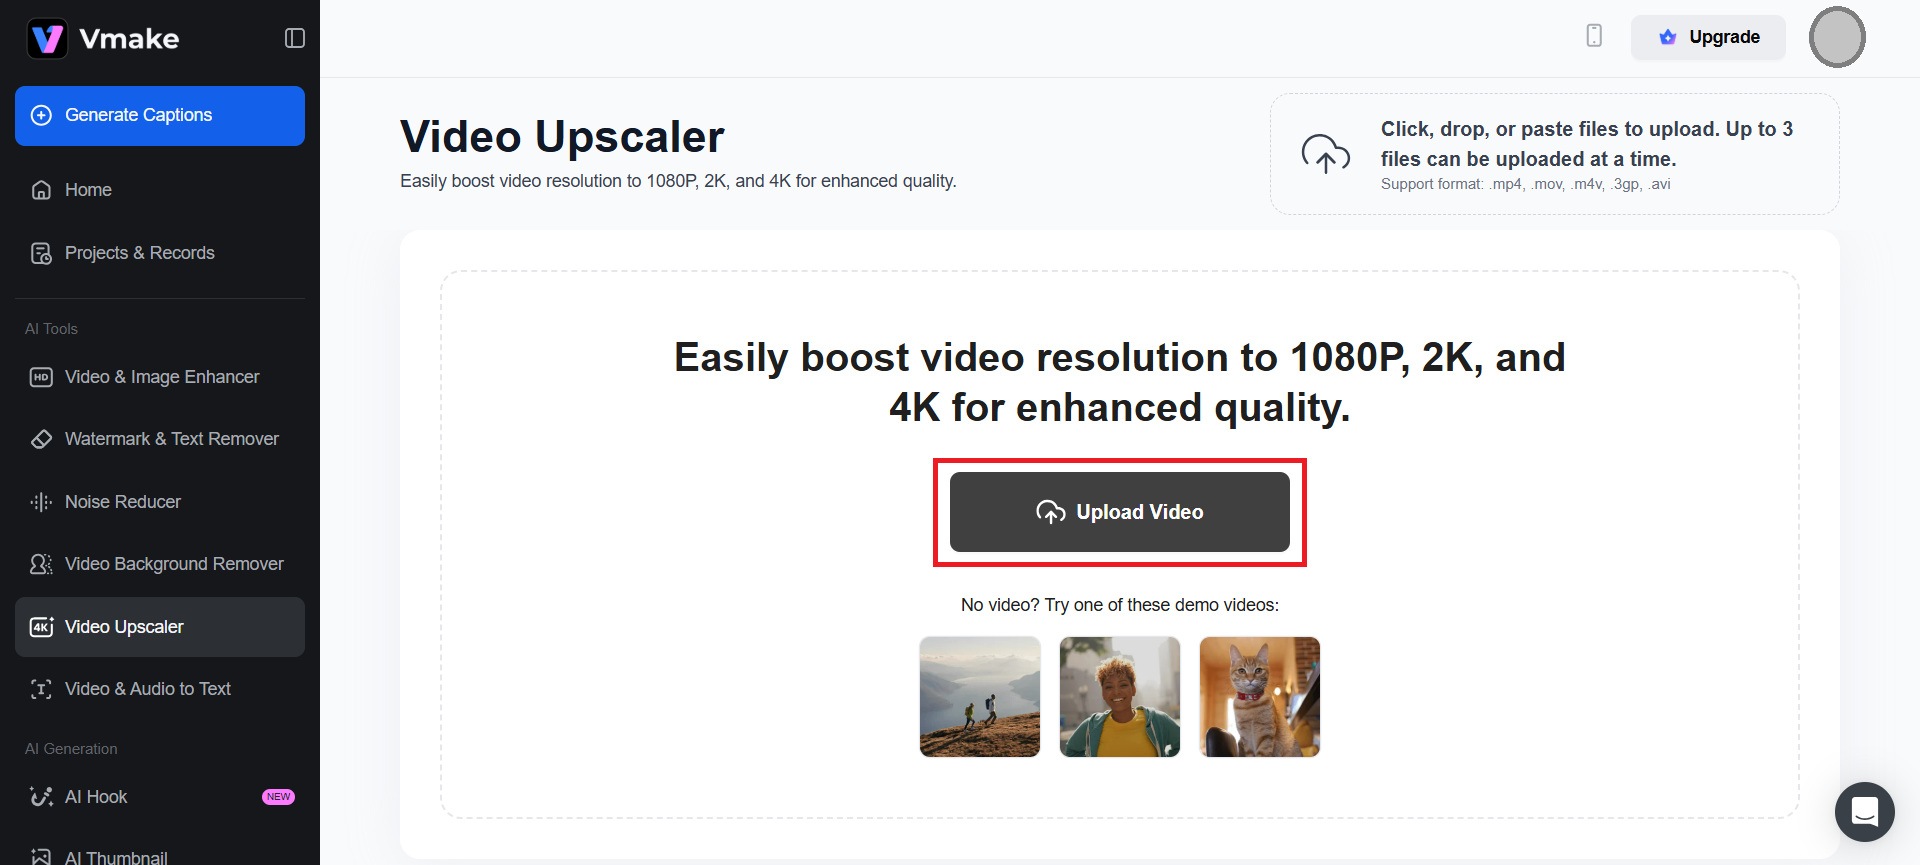Select Video & Image Enhancer tool
Screen dimensions: 1920x865
tap(160, 377)
